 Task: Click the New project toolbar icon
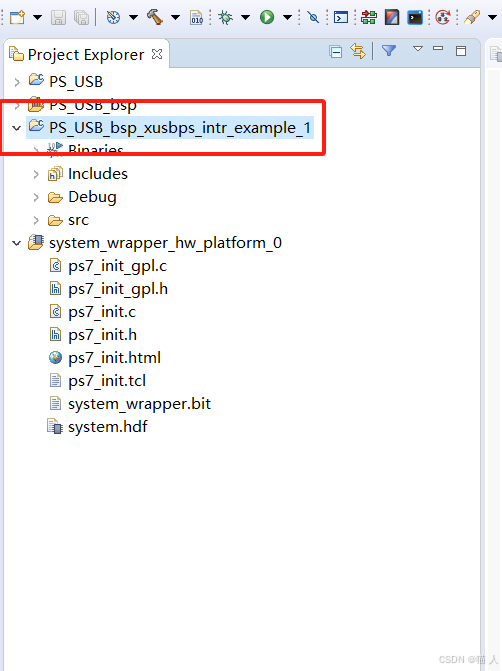pos(18,18)
